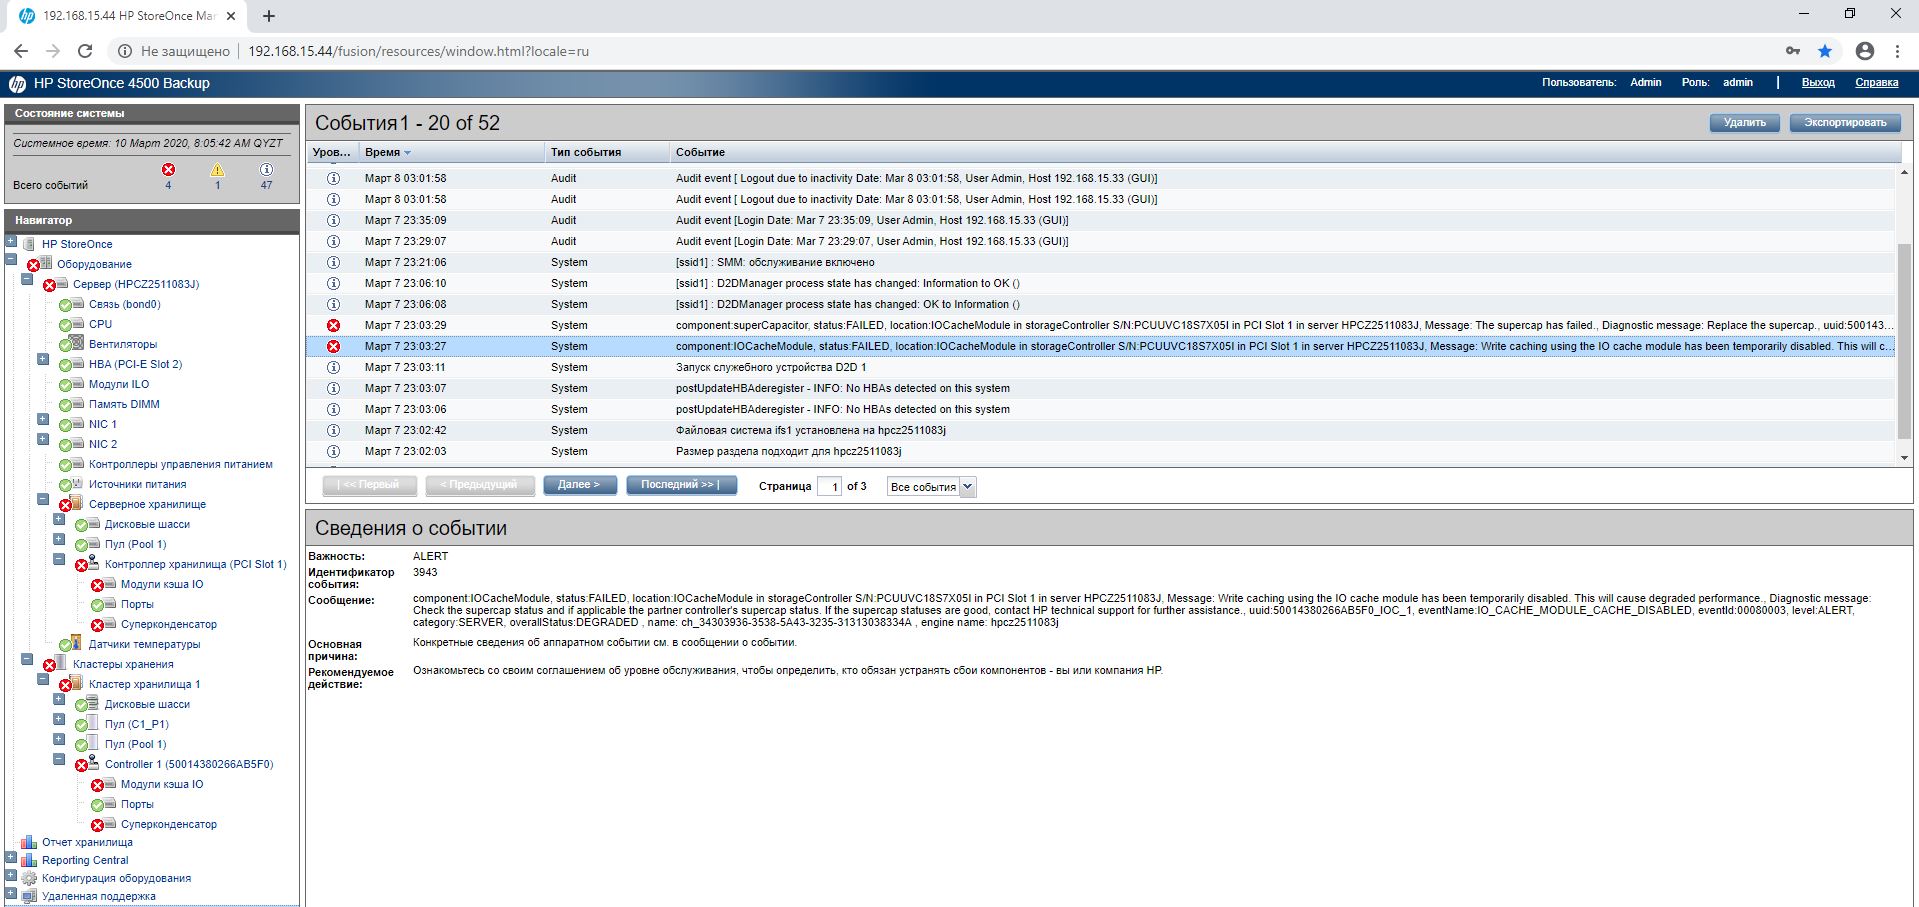The image size is (1919, 907).
Task: Click the yellow warning count icon
Action: coord(217,170)
